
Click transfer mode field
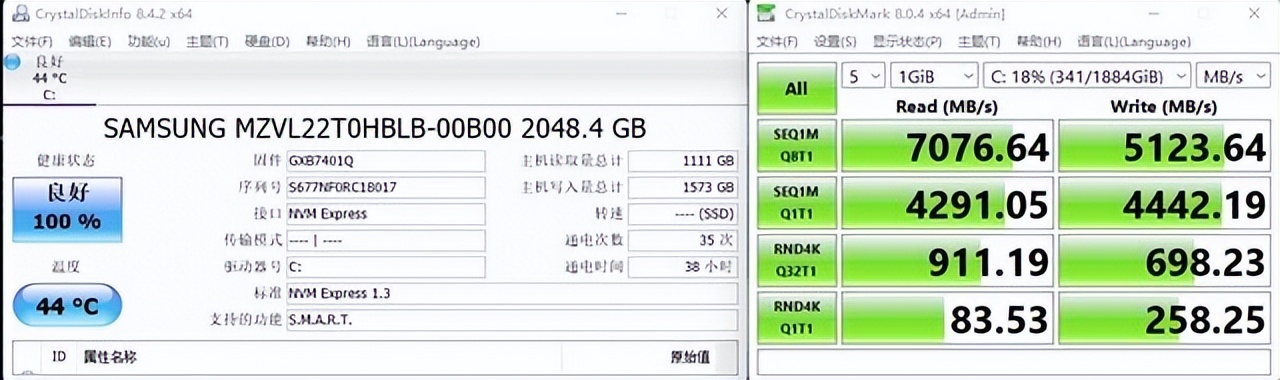click(386, 240)
